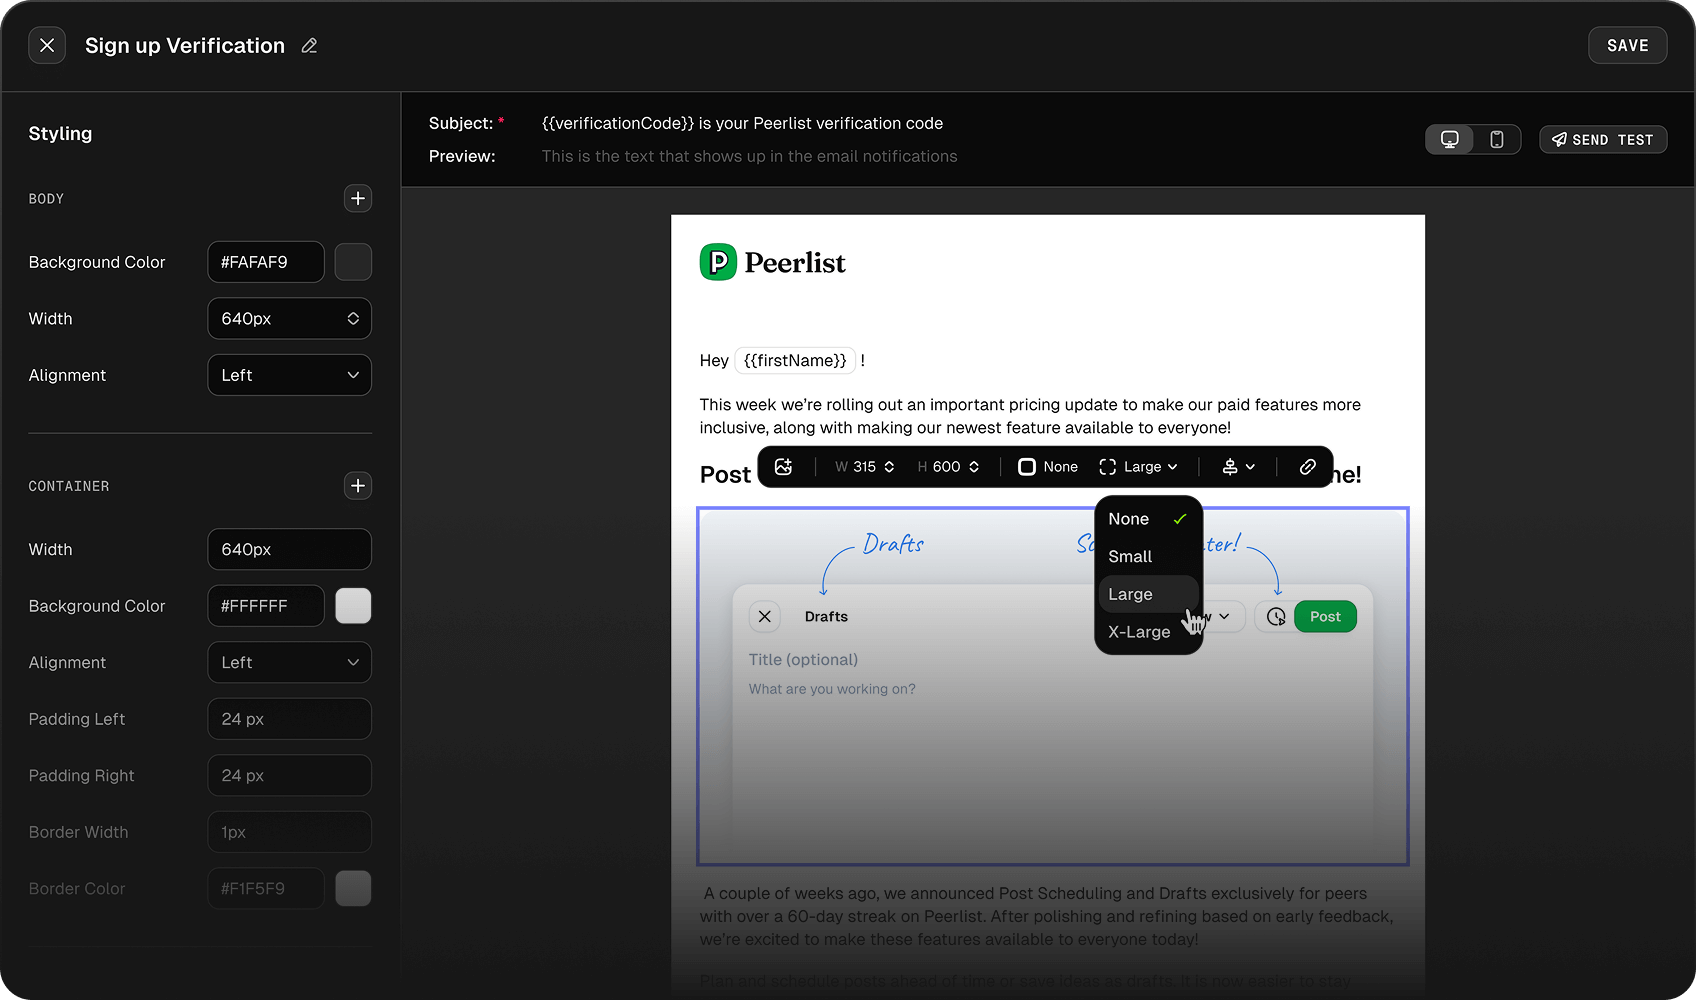Click the schedule clock icon near Post button
Viewport: 1696px width, 1000px height.
(1274, 616)
